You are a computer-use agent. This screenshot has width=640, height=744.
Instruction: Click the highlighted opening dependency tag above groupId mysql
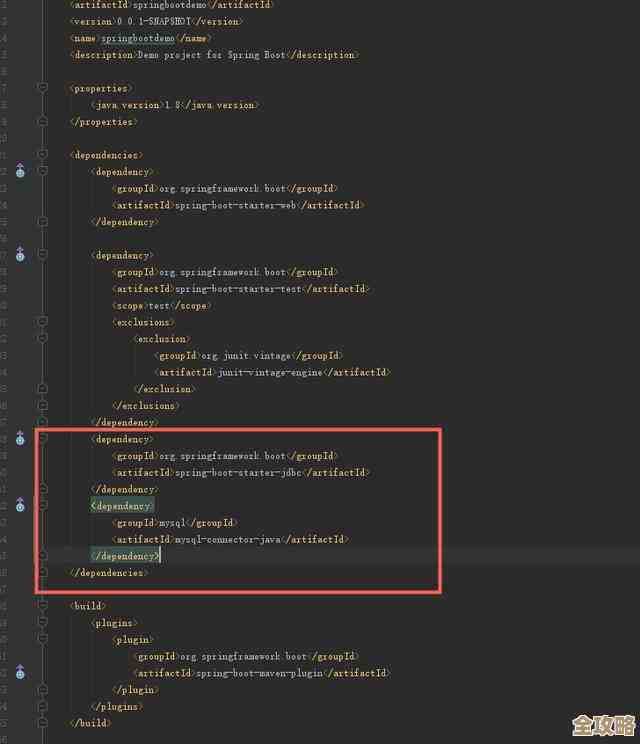[122, 506]
